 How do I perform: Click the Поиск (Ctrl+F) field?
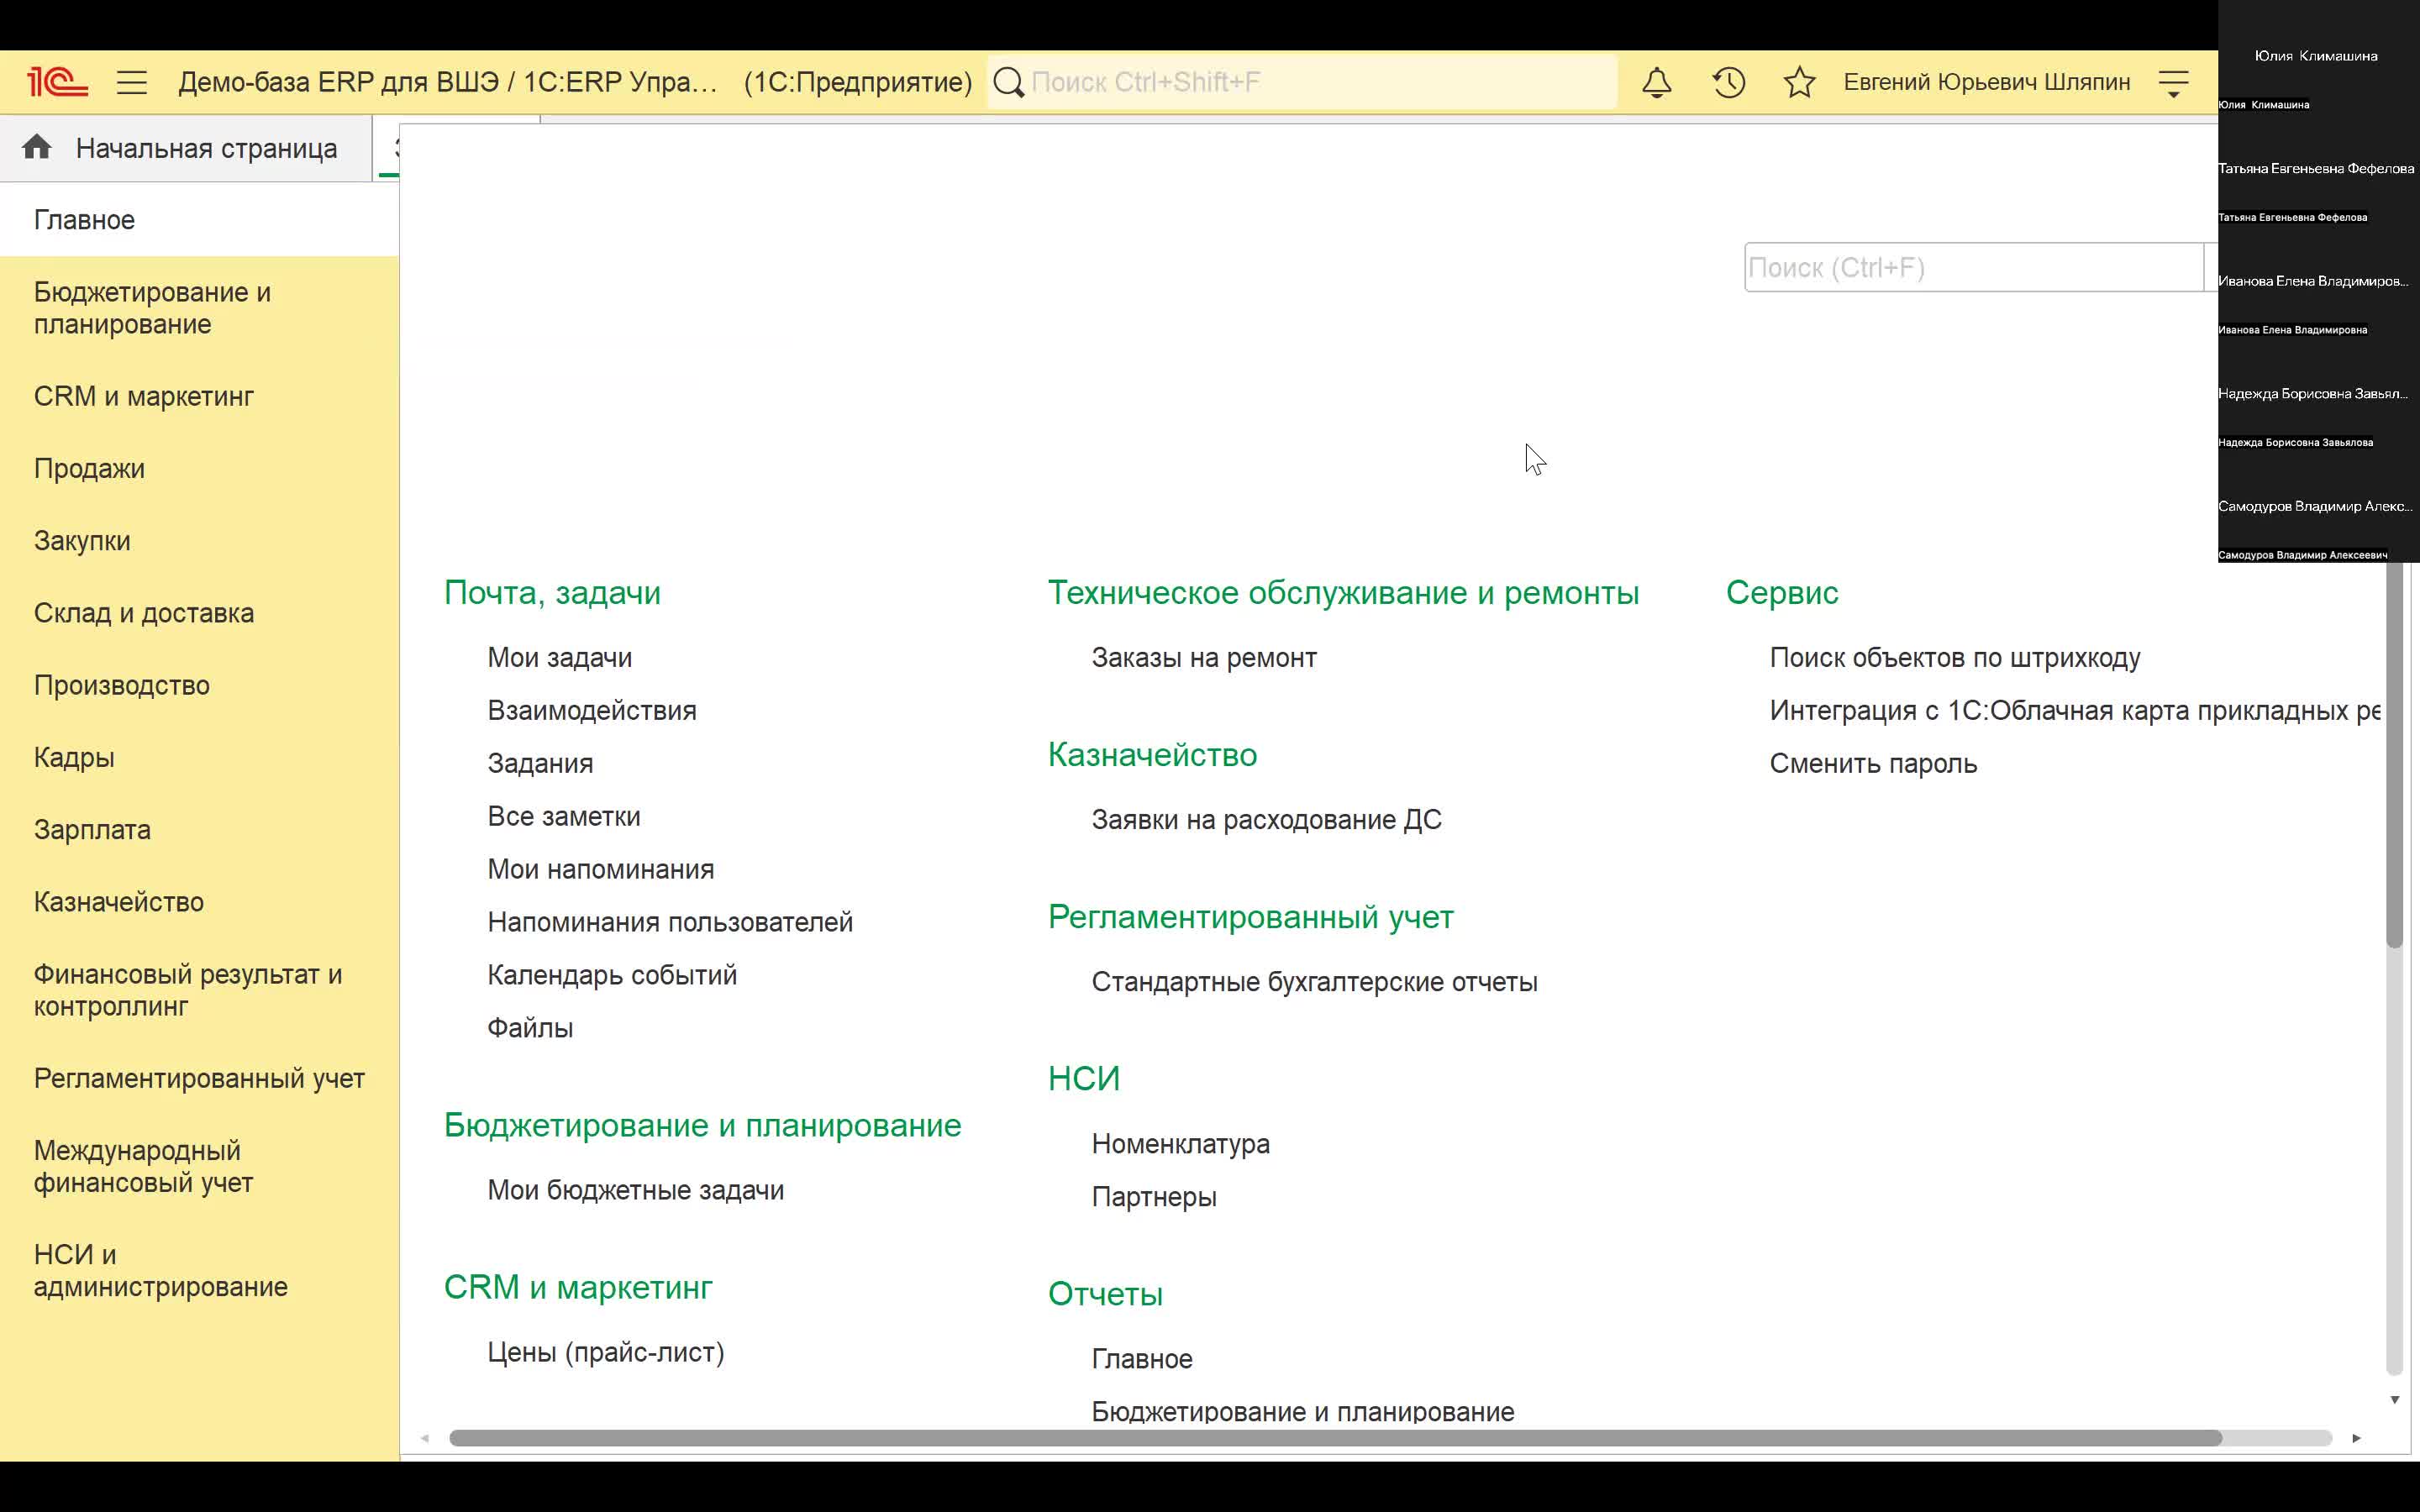[x=1973, y=268]
